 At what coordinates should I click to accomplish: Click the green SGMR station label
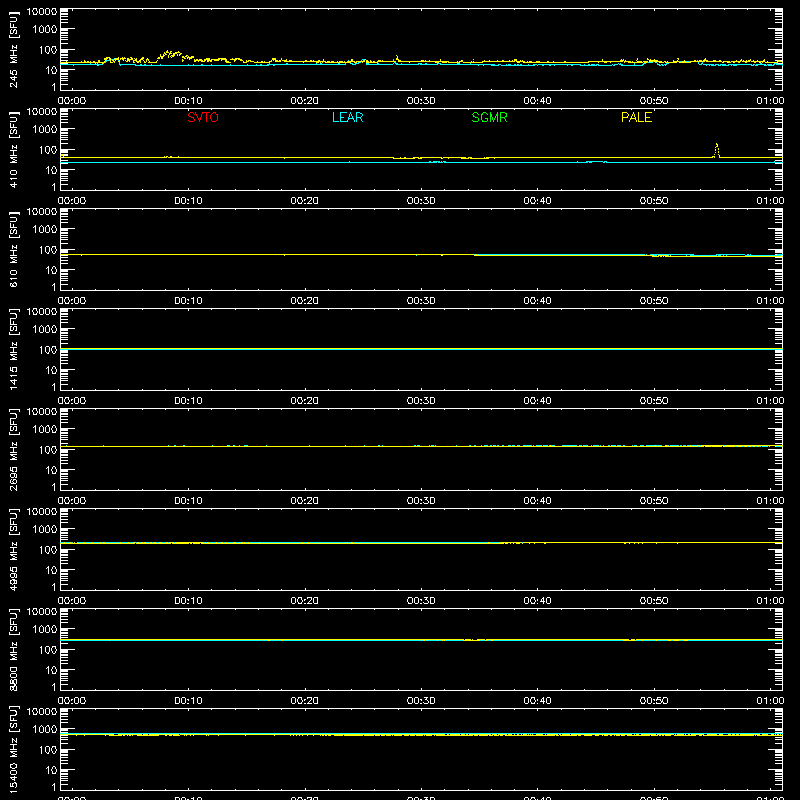click(x=489, y=117)
